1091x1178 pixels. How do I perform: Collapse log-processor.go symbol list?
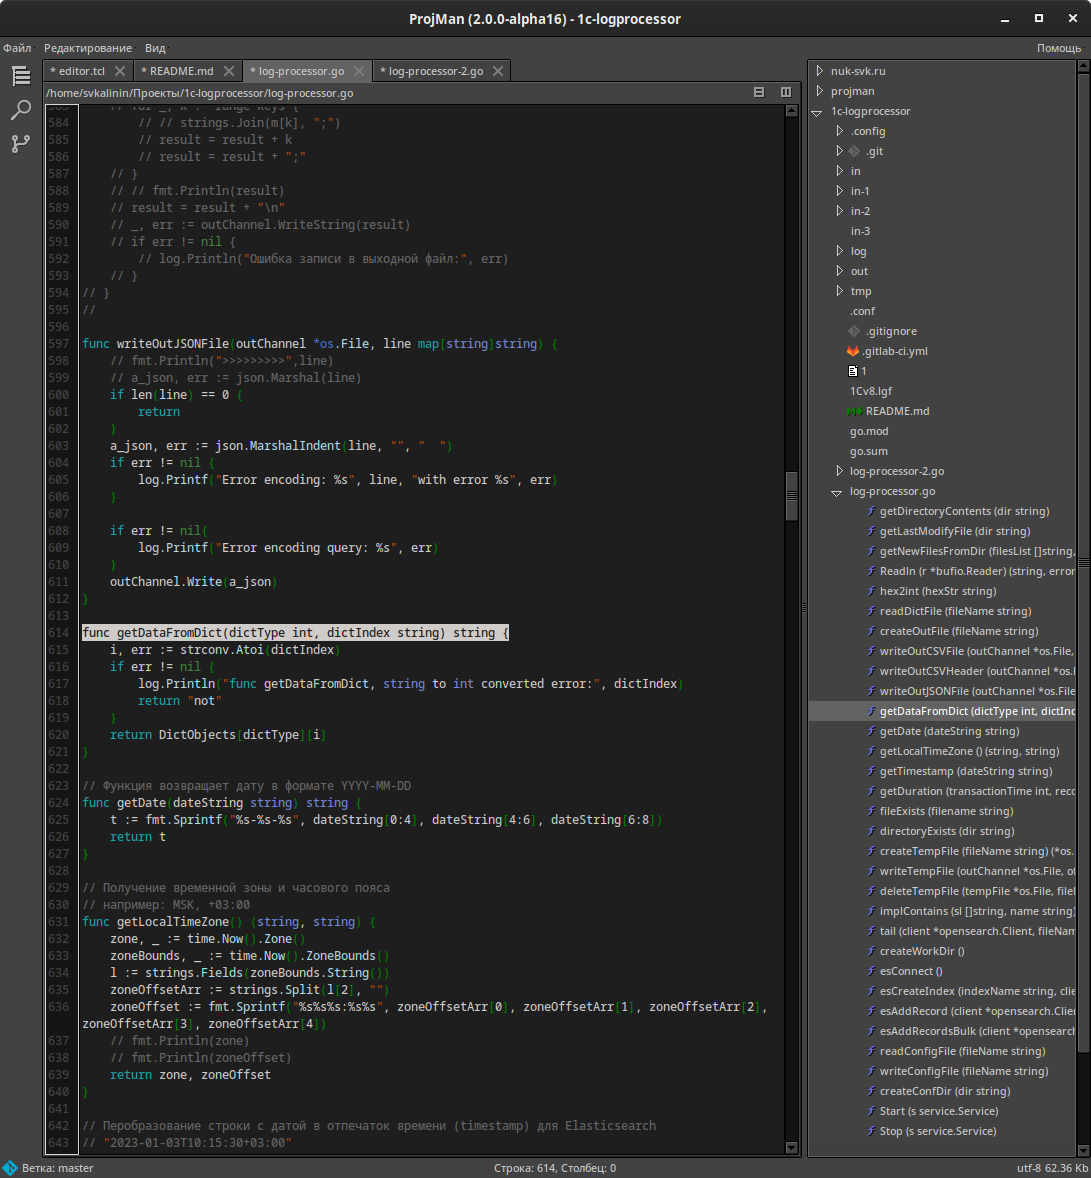(x=837, y=492)
